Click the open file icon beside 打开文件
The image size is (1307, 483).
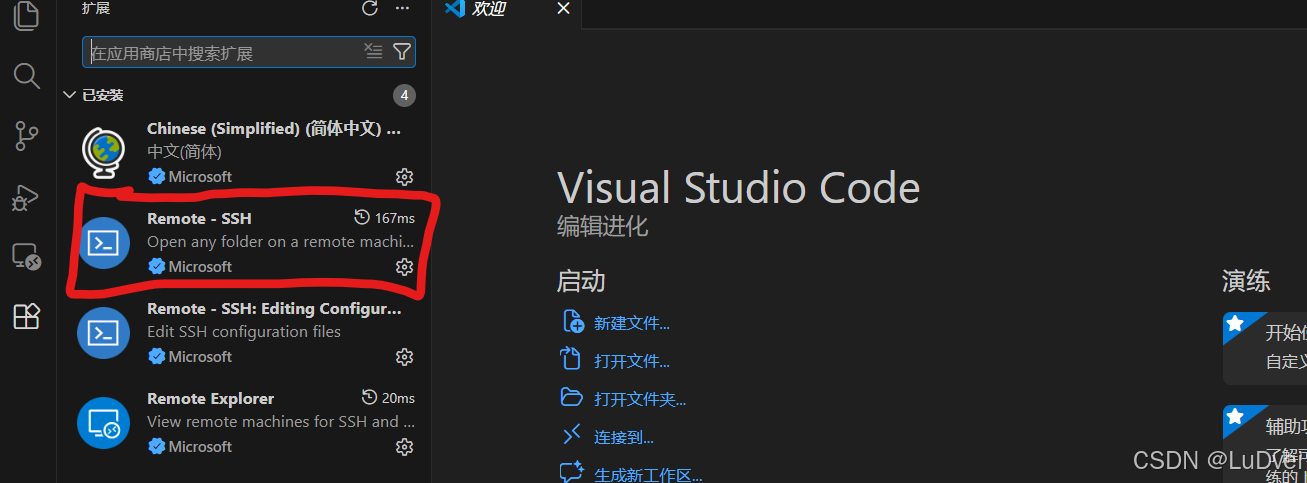click(572, 359)
